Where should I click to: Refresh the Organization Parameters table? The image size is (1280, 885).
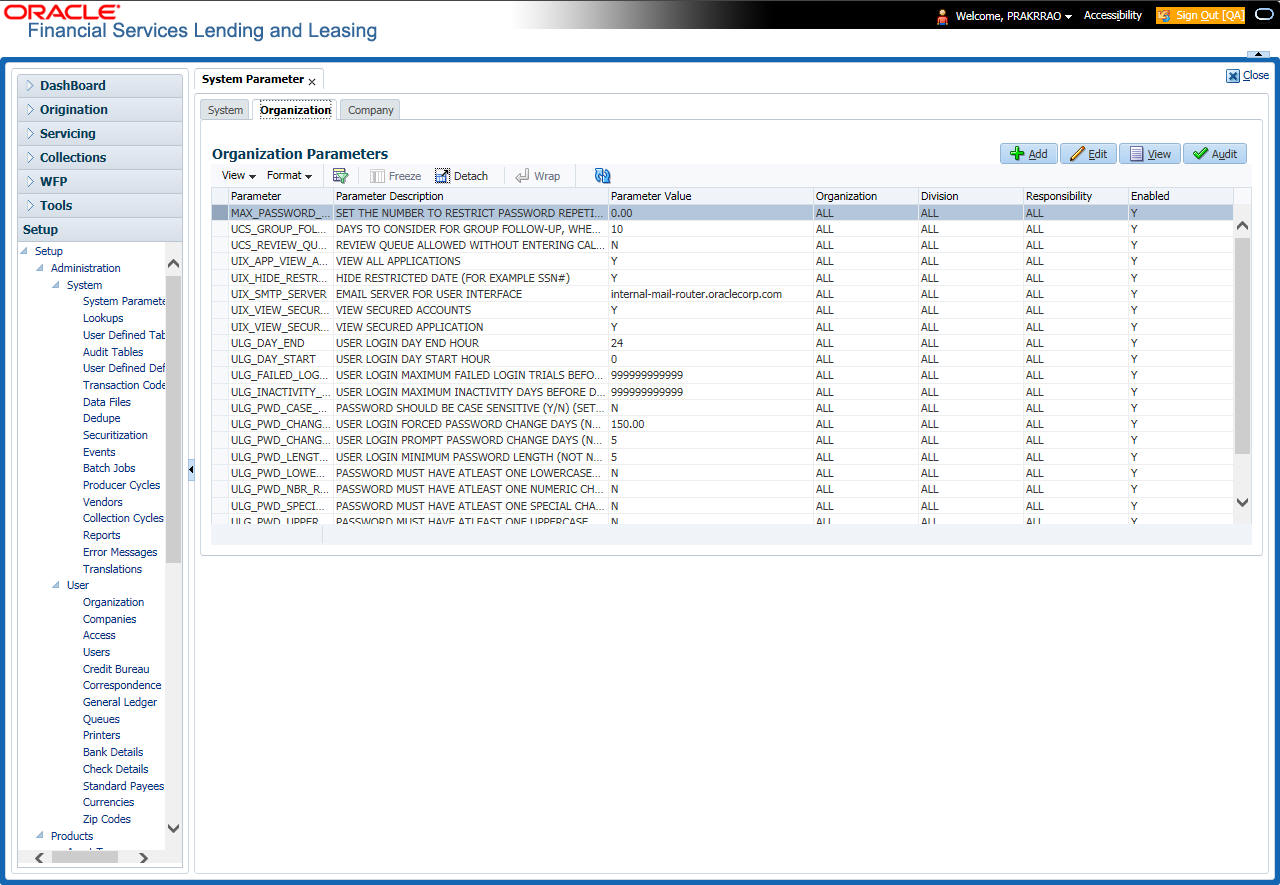point(602,175)
